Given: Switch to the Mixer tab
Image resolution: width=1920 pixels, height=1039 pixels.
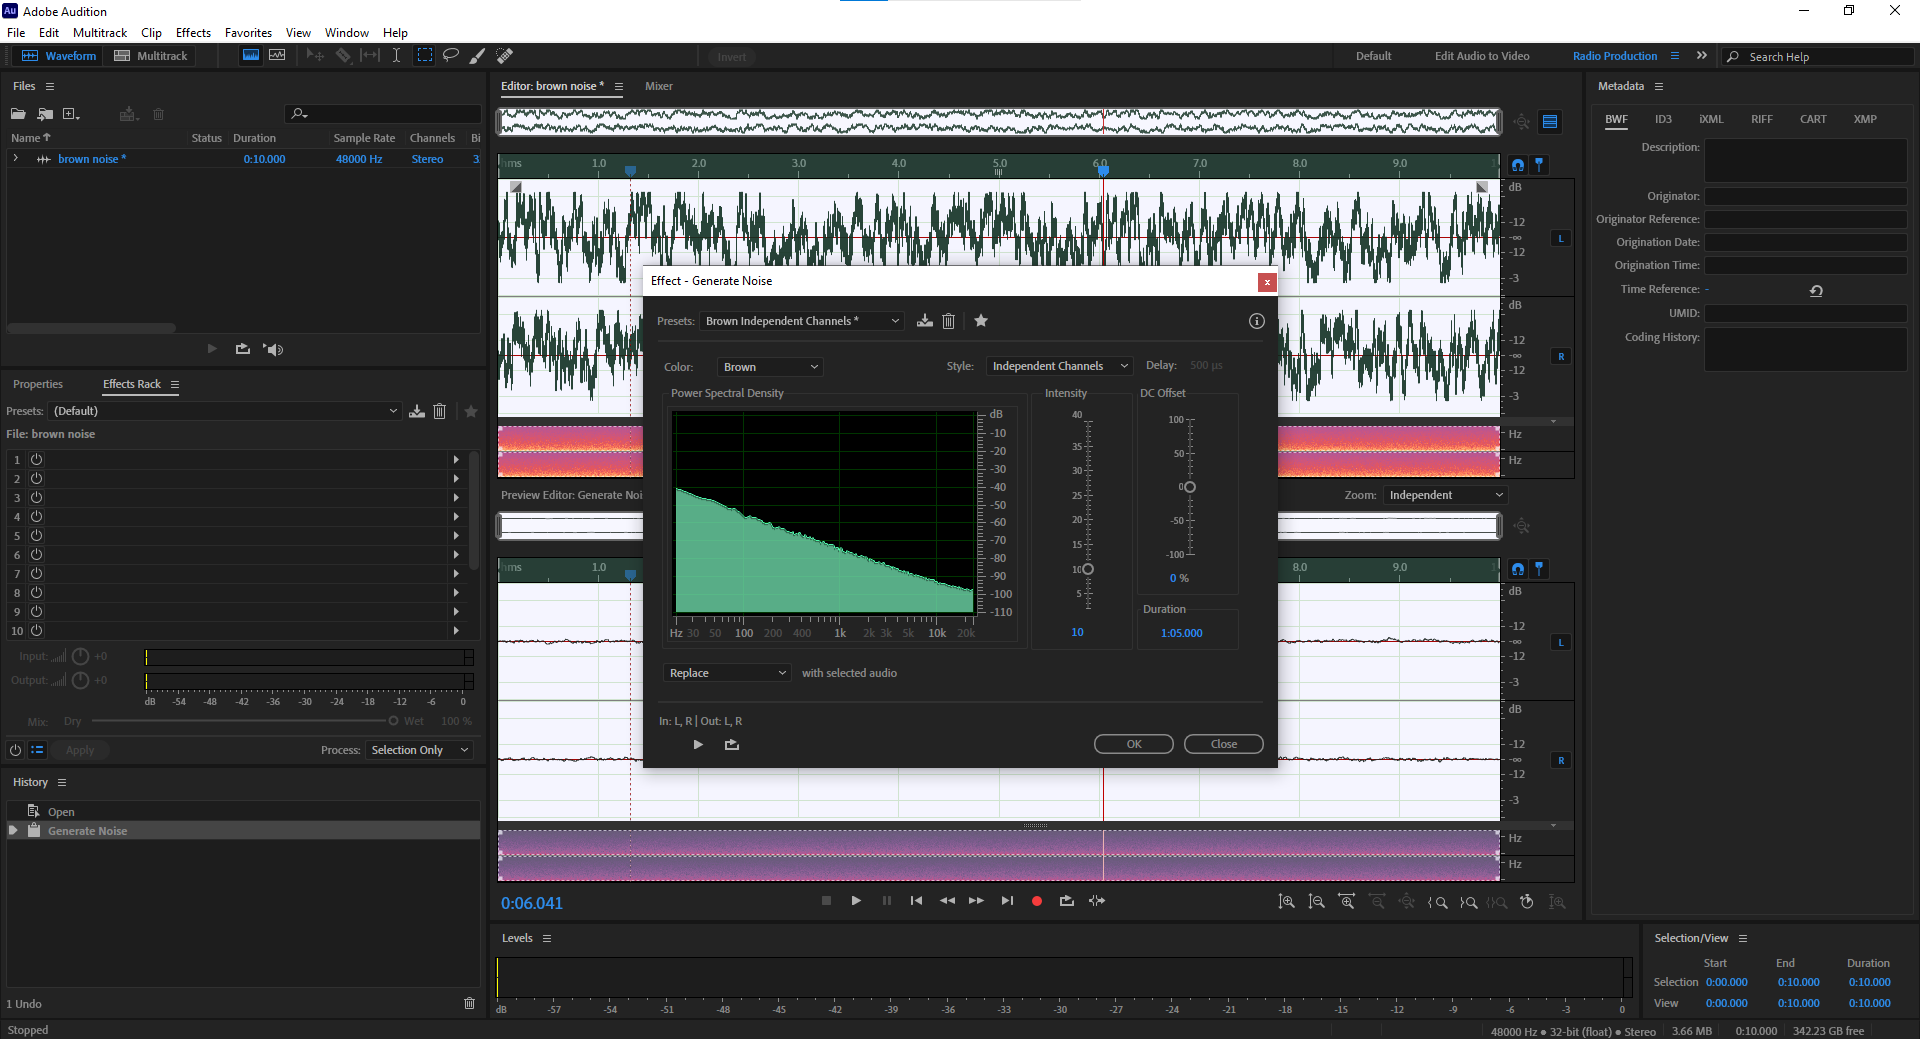Looking at the screenshot, I should coord(658,86).
